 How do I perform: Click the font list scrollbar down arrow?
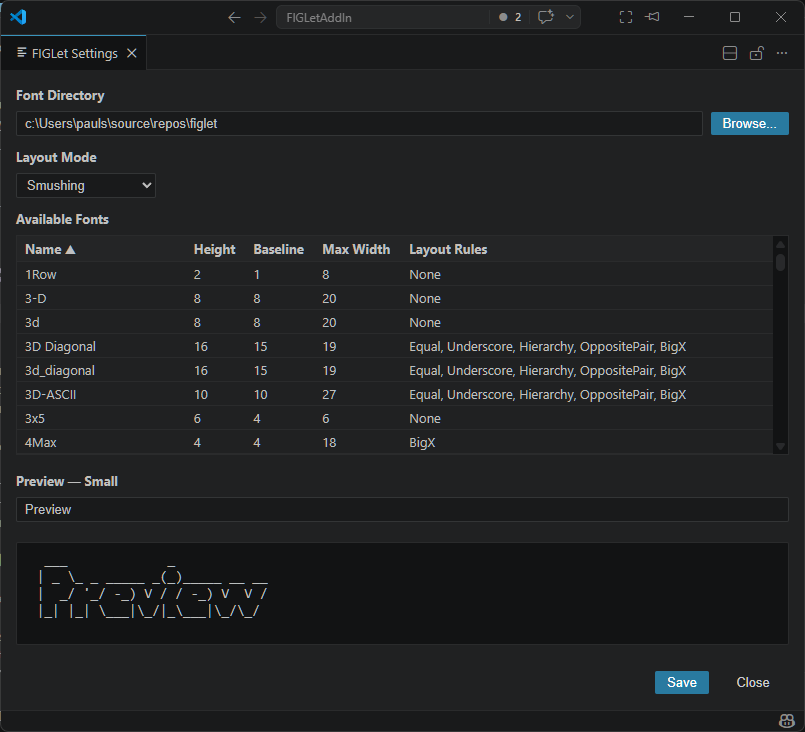(780, 447)
